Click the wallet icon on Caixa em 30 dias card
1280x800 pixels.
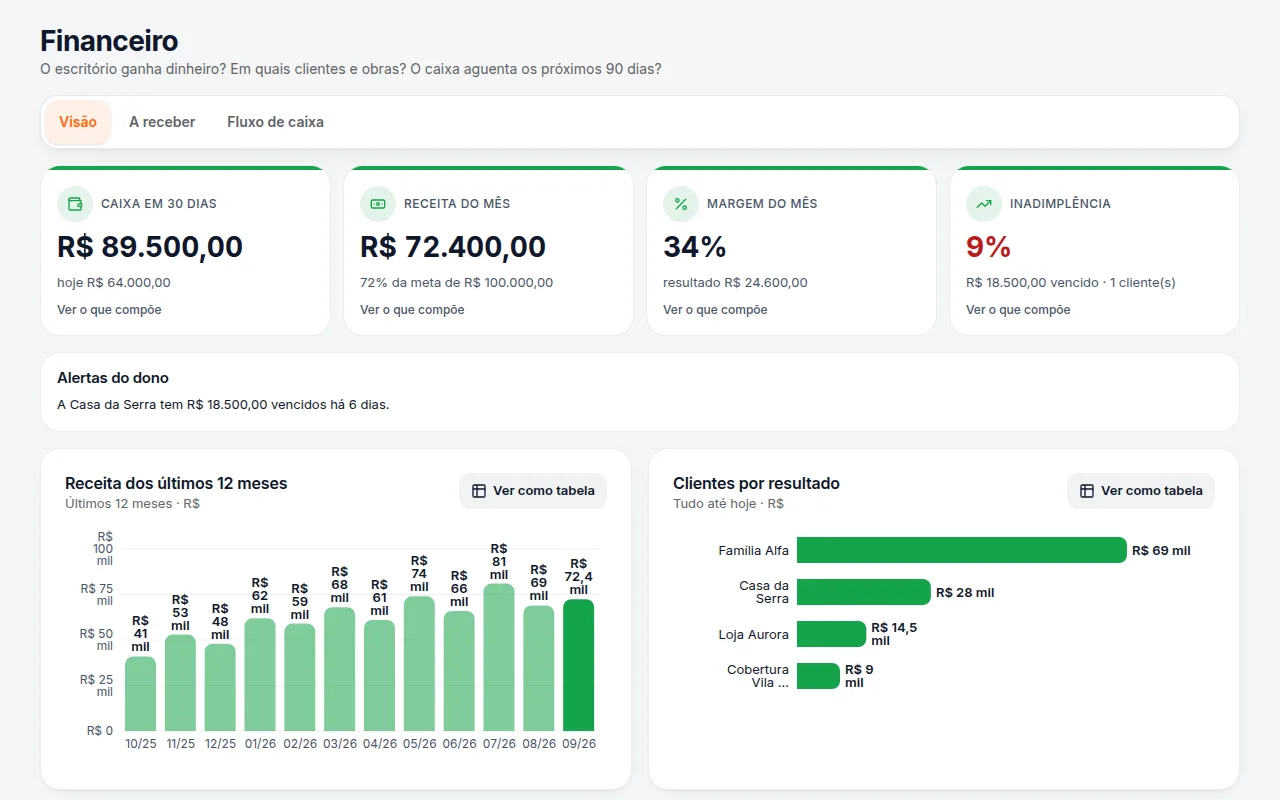(x=75, y=204)
